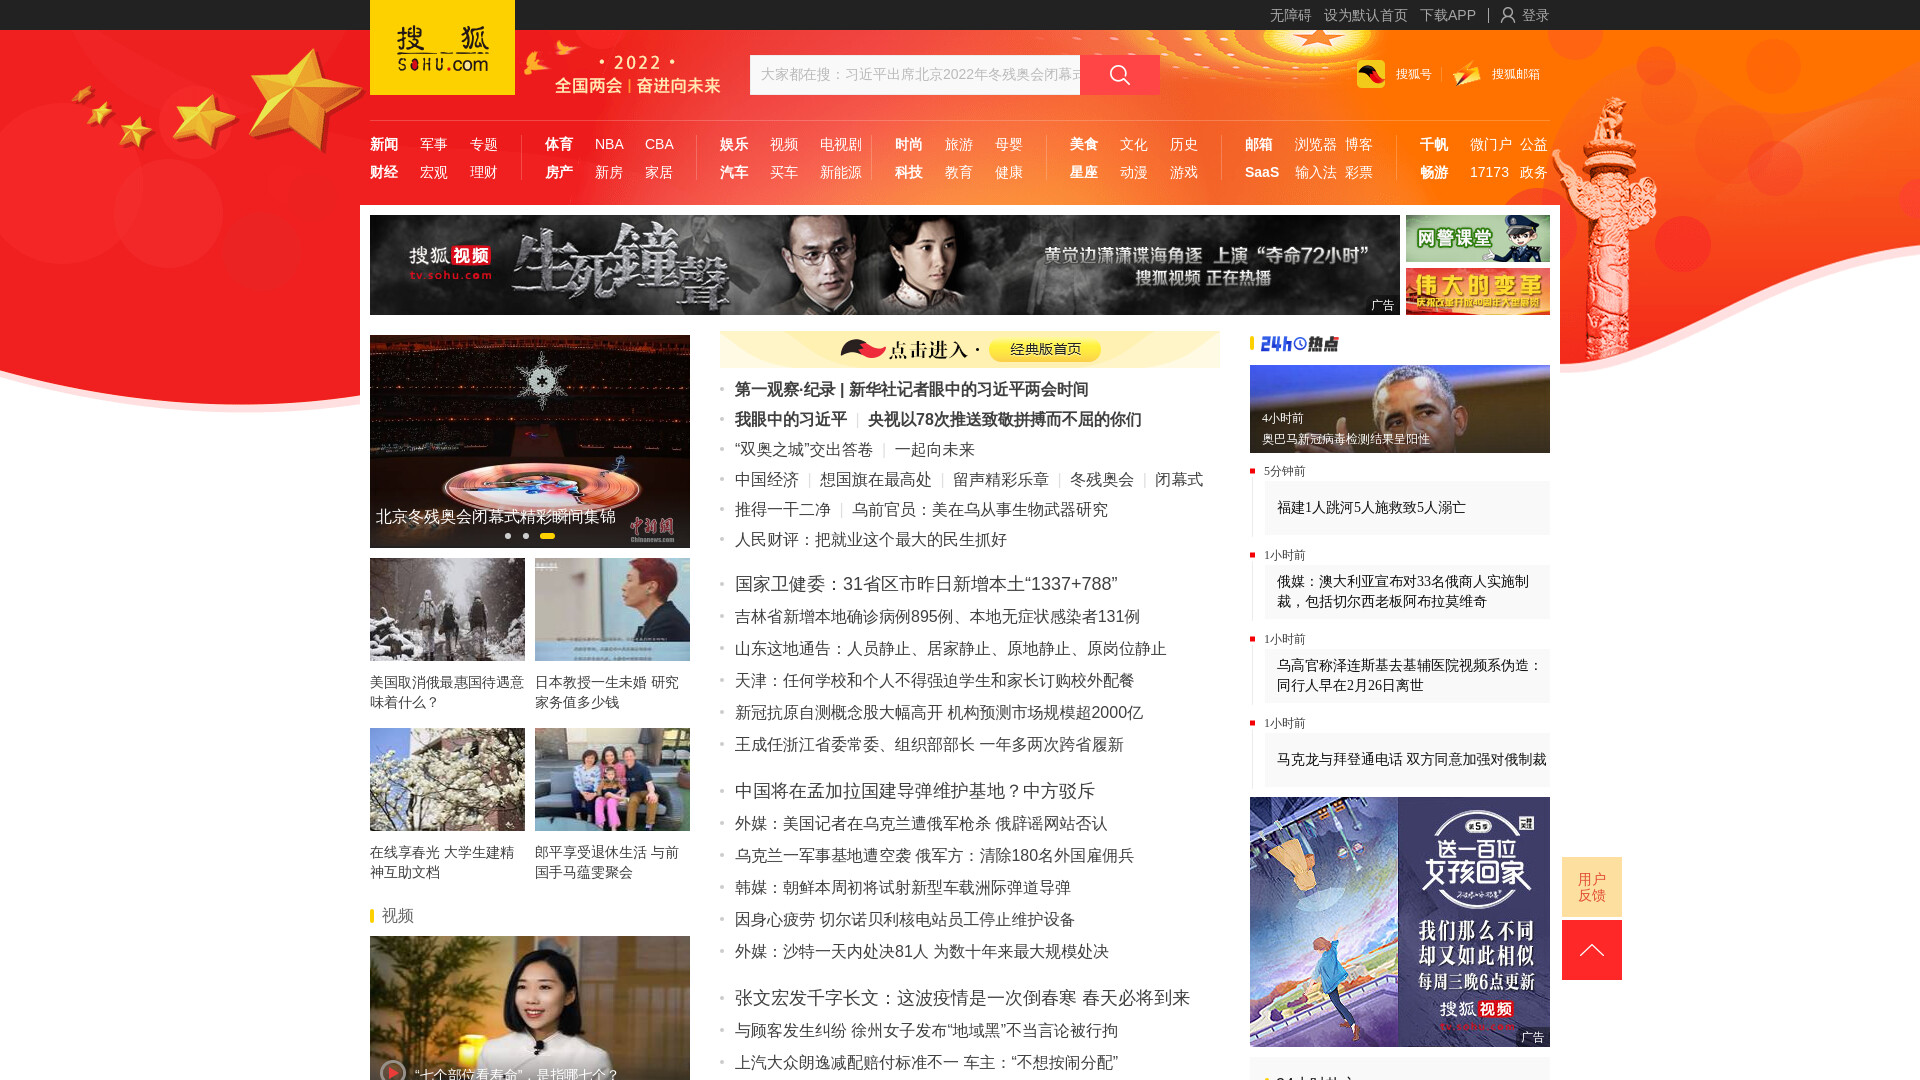Open 吉林省新增本地确诊病例895例 article

pyautogui.click(x=937, y=617)
